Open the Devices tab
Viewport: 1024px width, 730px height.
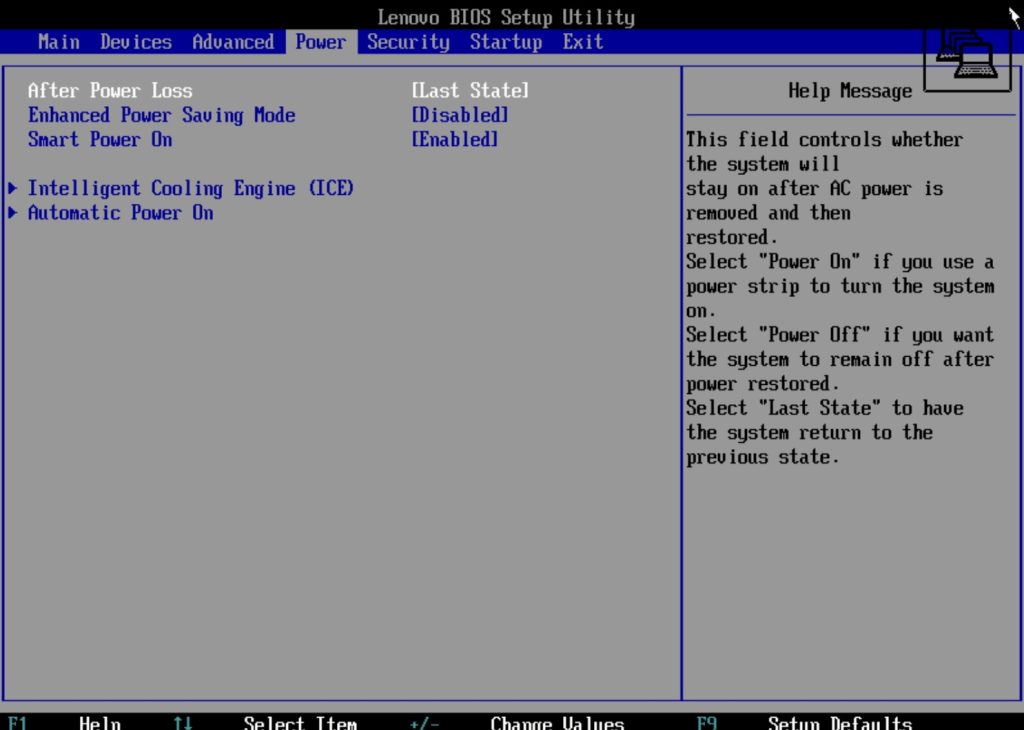(136, 42)
